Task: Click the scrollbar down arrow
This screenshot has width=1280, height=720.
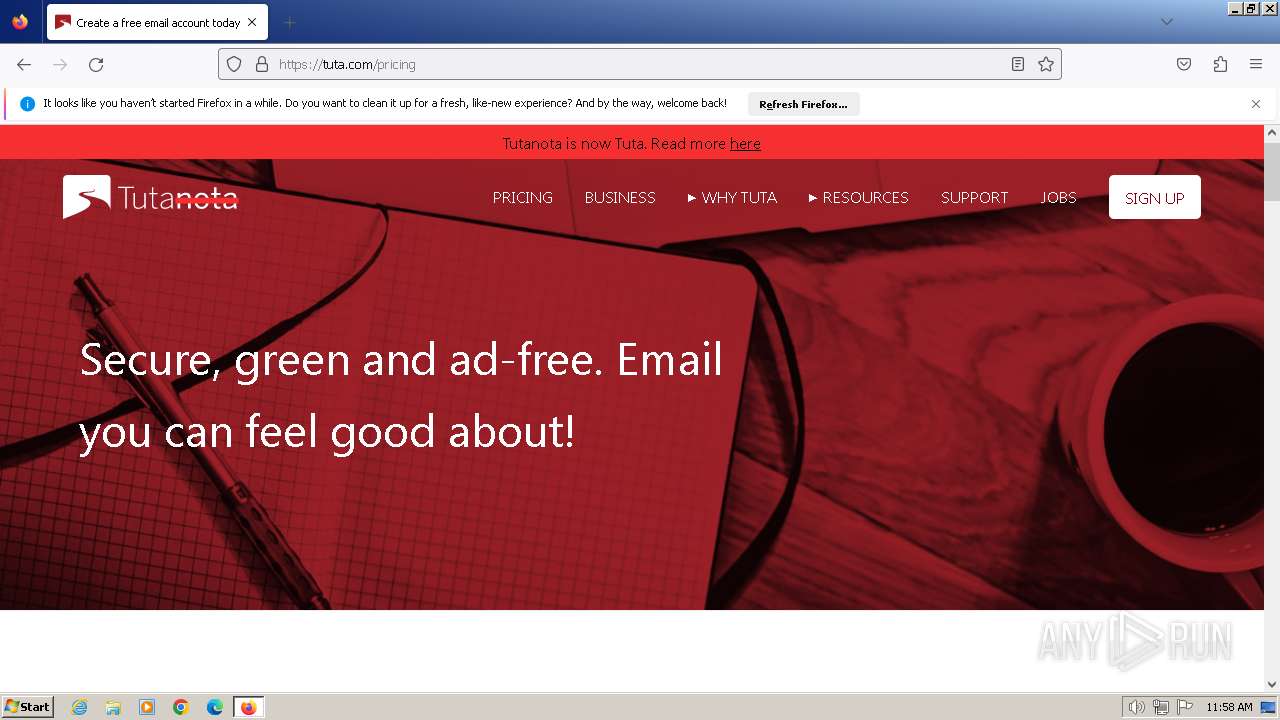Action: click(1272, 684)
